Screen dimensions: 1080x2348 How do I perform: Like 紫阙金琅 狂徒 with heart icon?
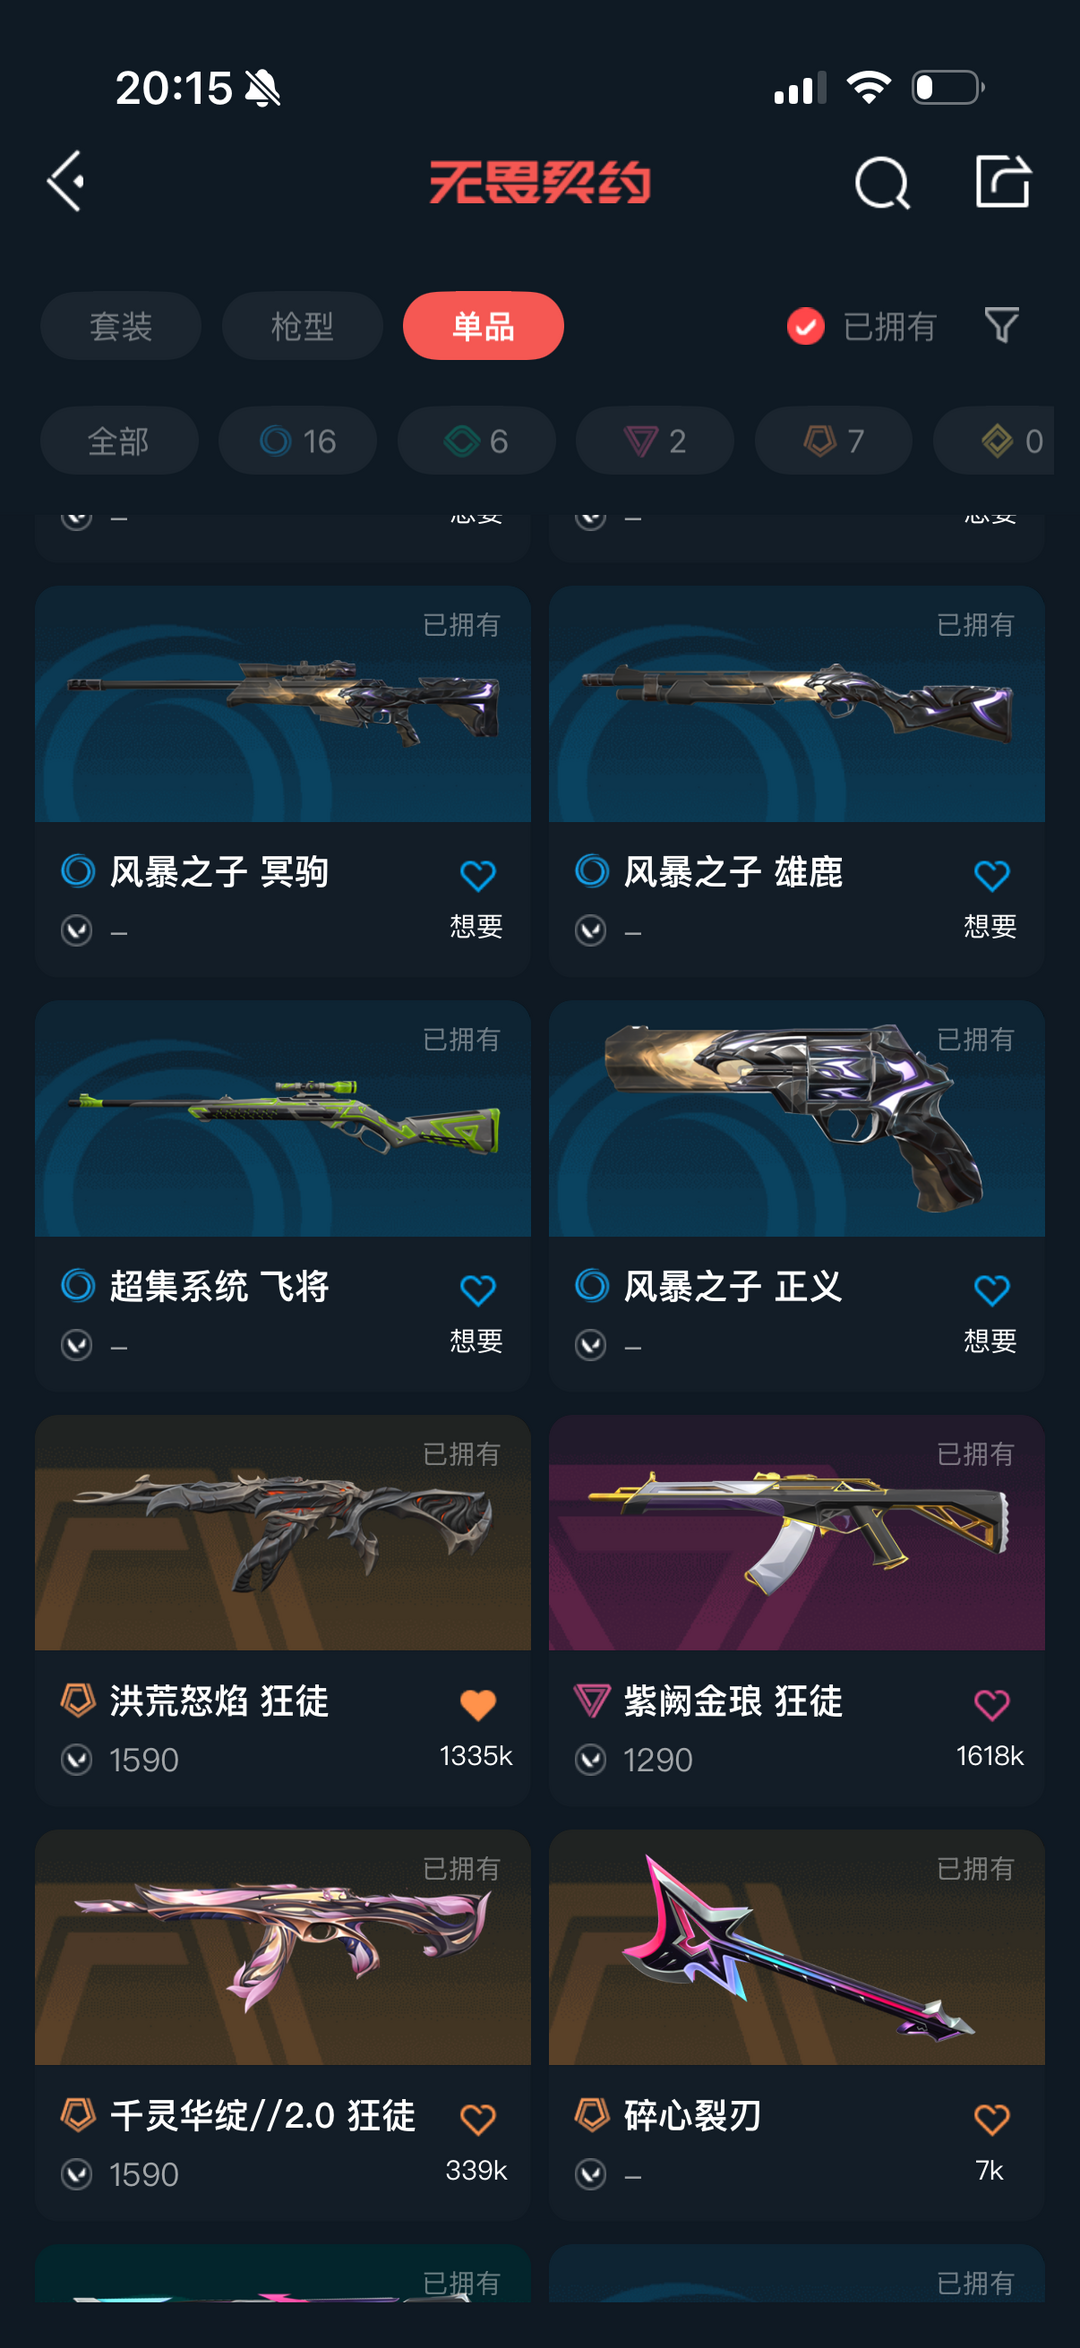(992, 1705)
